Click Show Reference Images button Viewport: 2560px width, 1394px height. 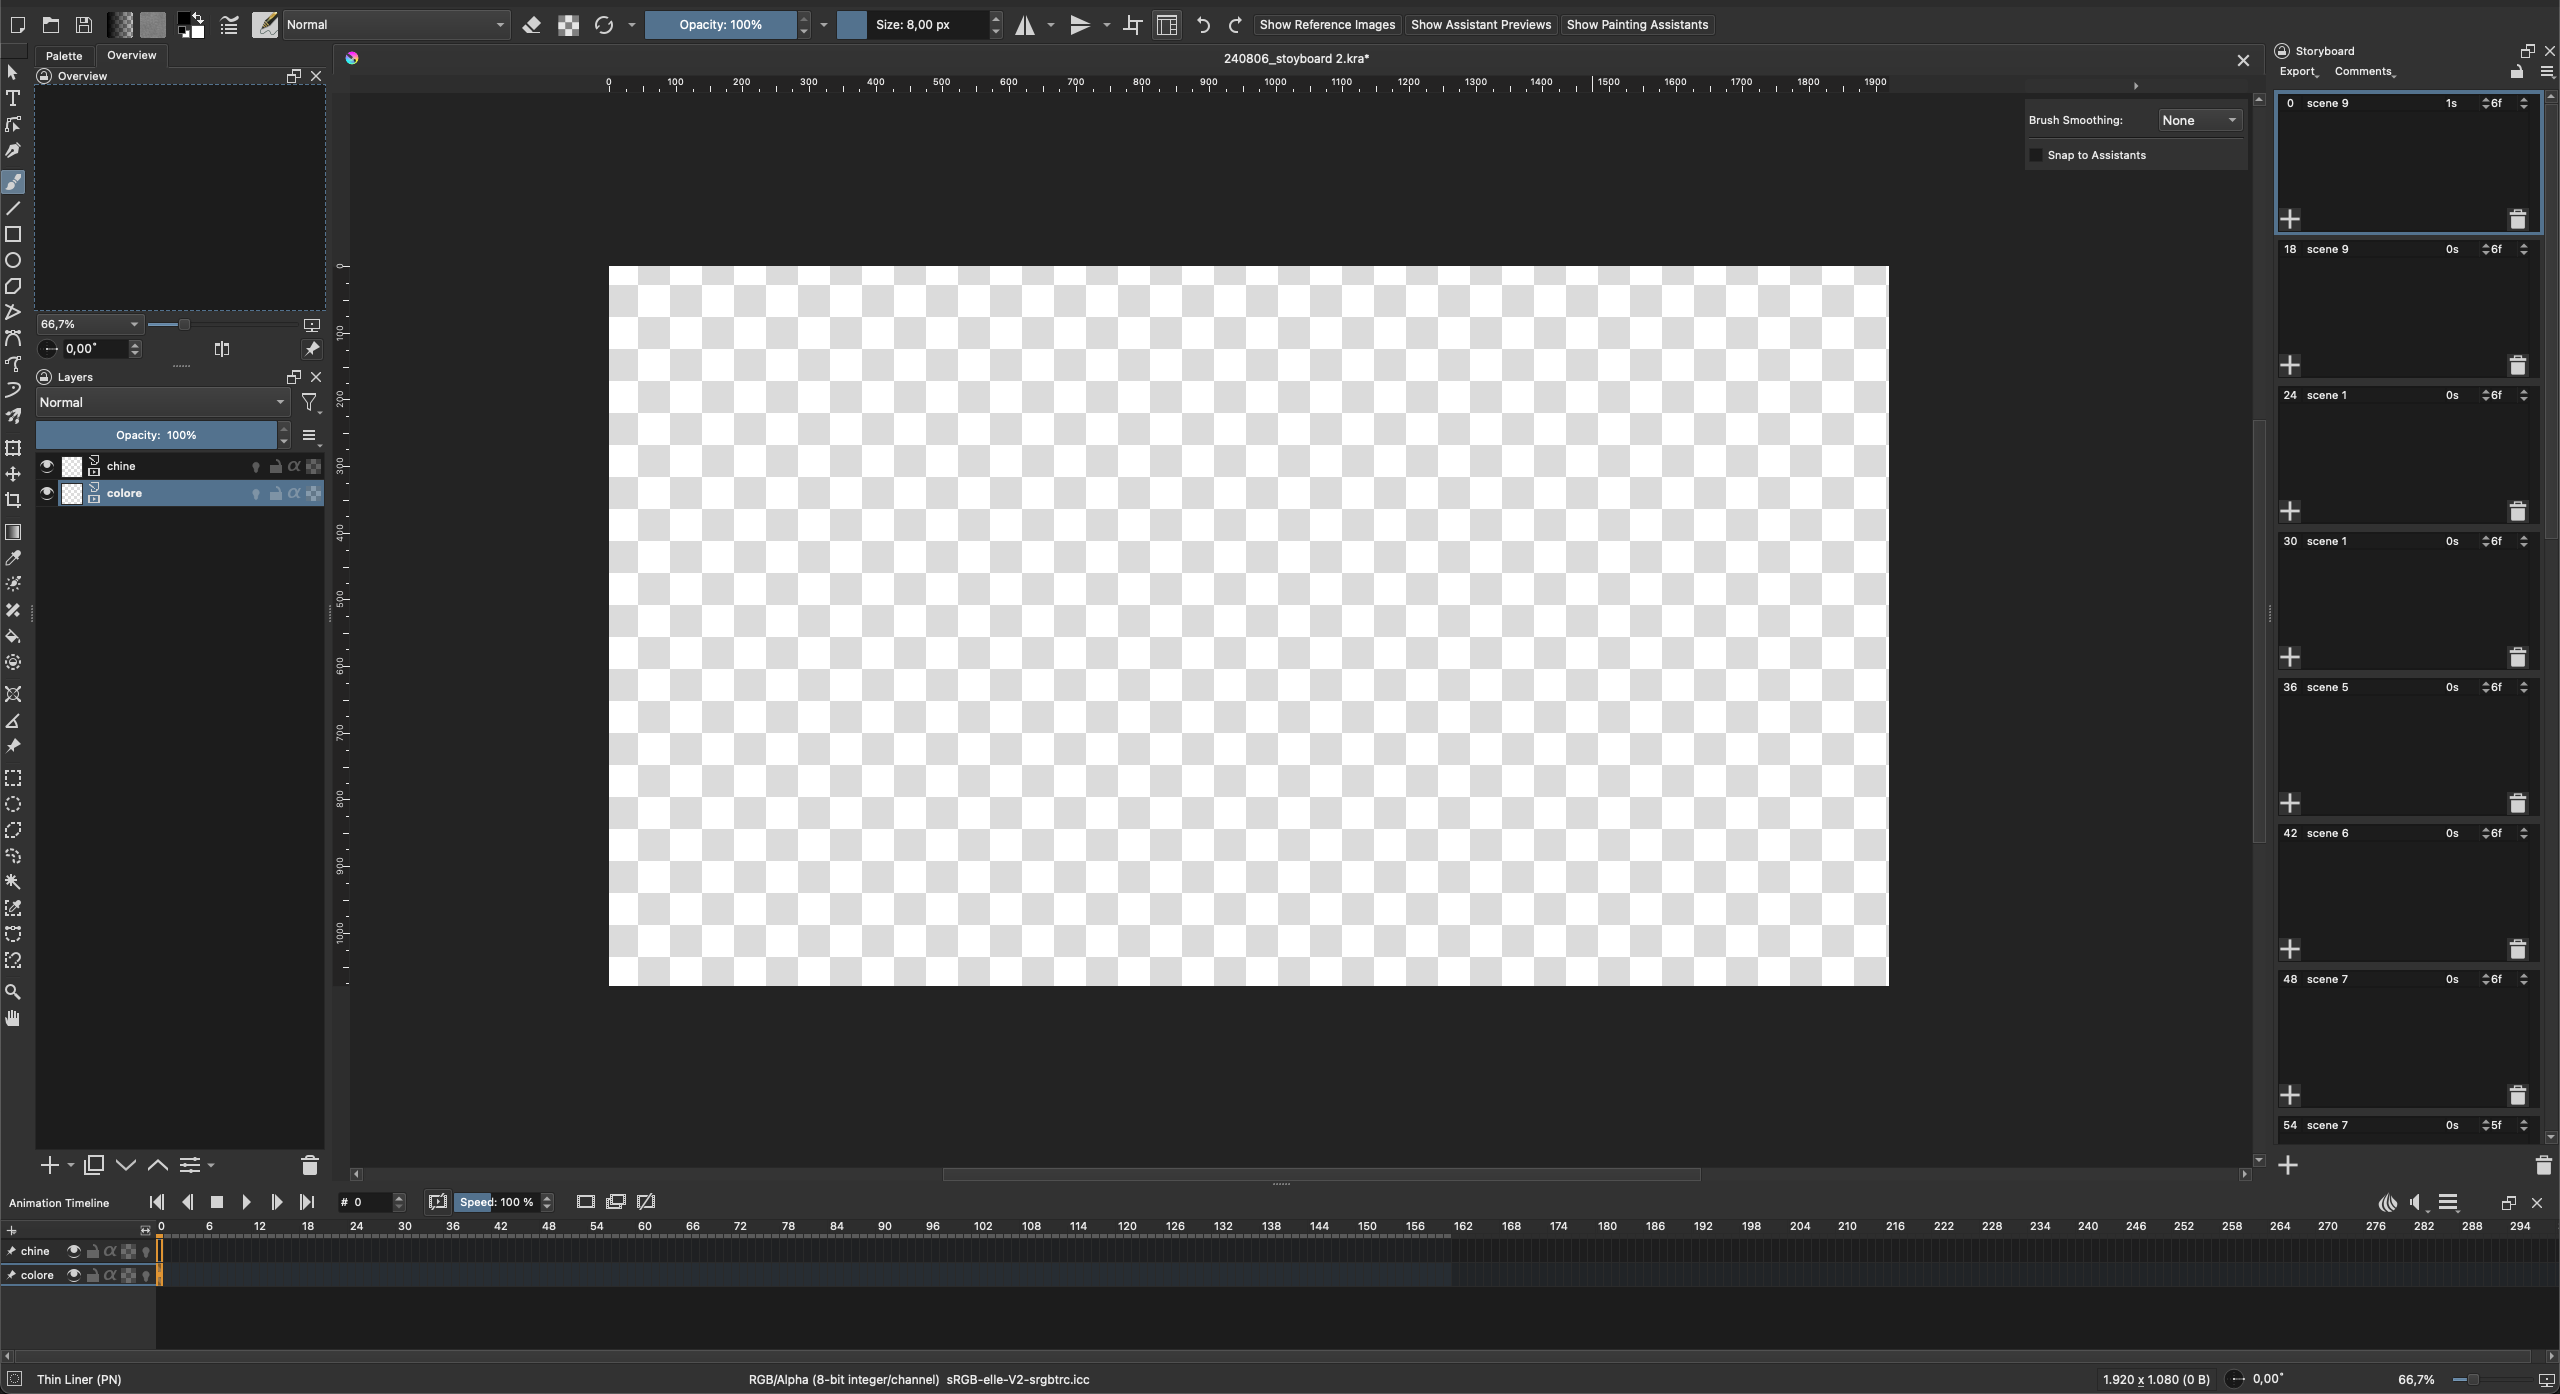point(1327,25)
